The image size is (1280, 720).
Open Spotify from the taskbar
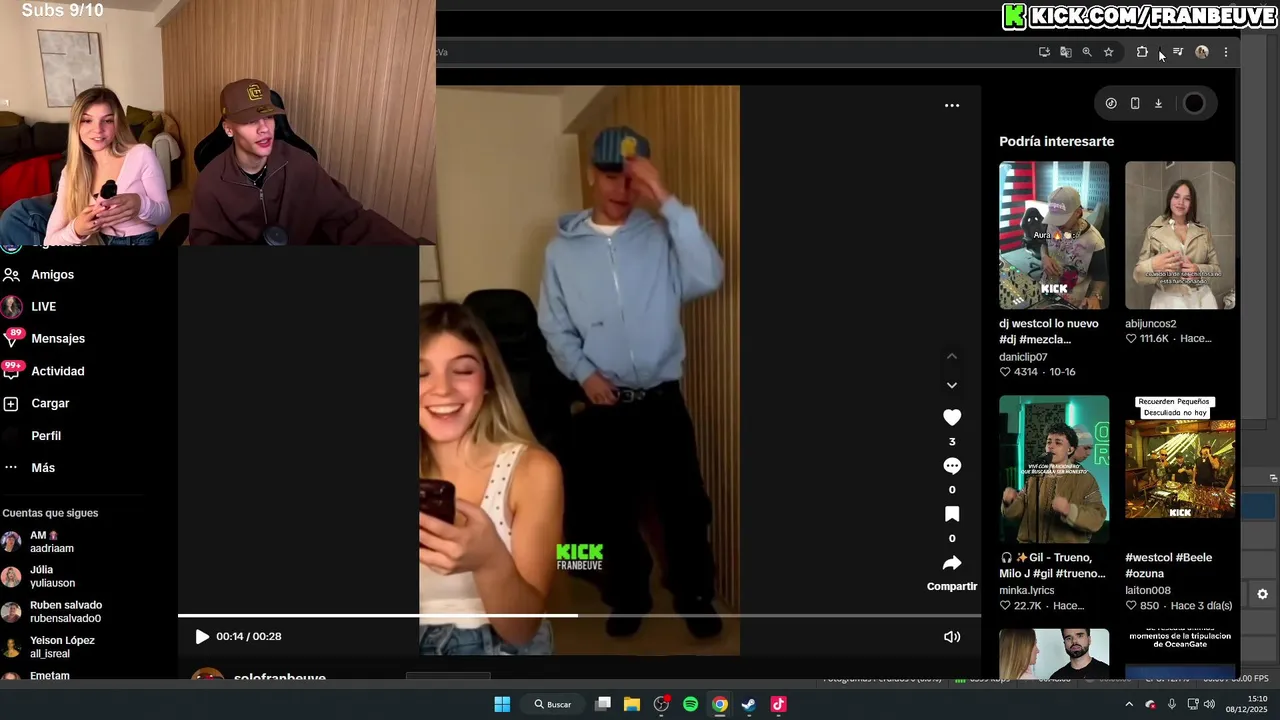click(690, 704)
